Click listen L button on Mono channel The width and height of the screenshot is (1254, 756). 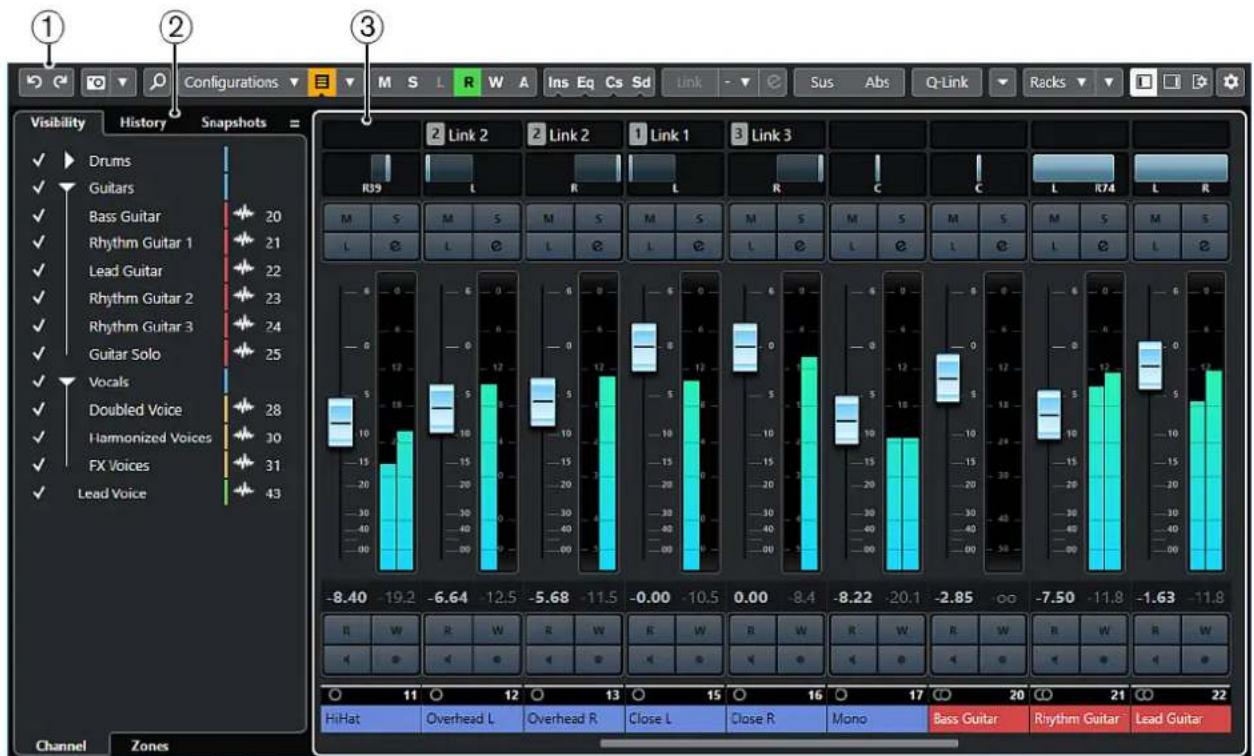coord(853,245)
